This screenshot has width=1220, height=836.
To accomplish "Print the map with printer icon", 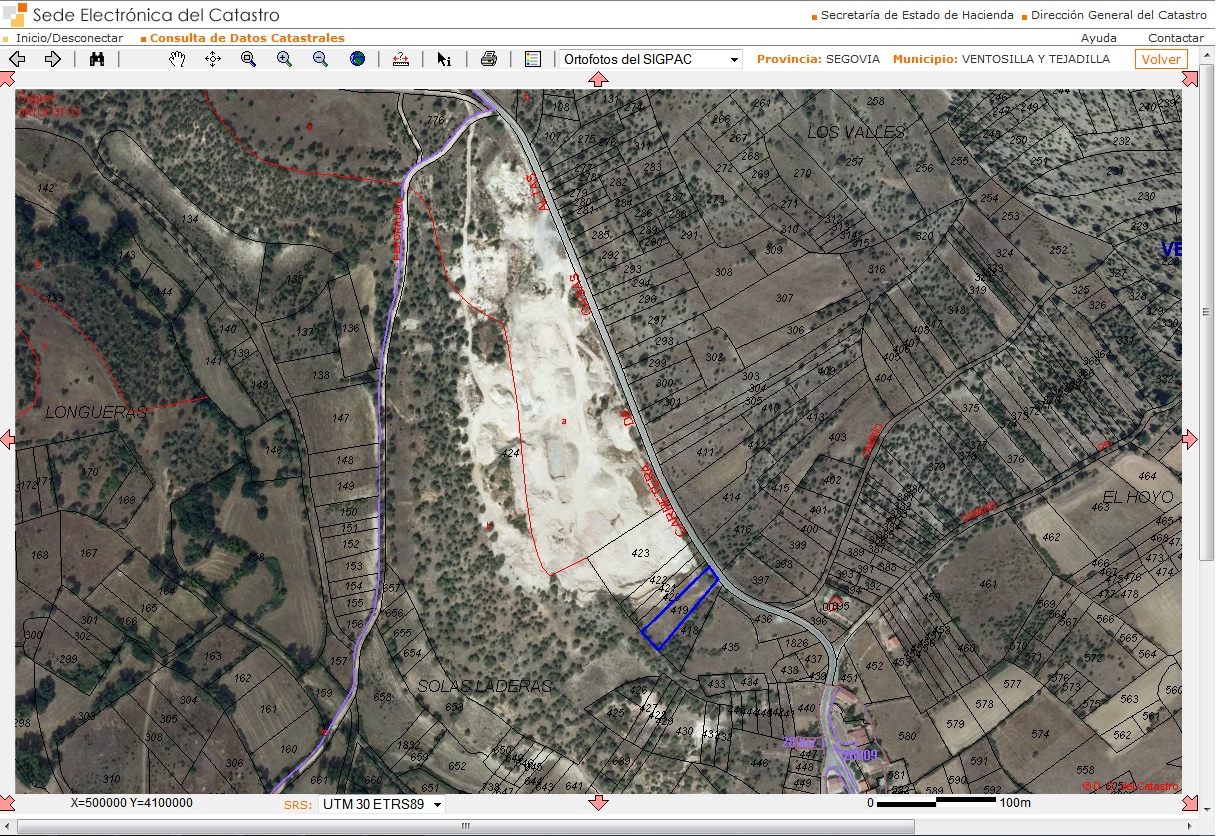I will pyautogui.click(x=489, y=59).
